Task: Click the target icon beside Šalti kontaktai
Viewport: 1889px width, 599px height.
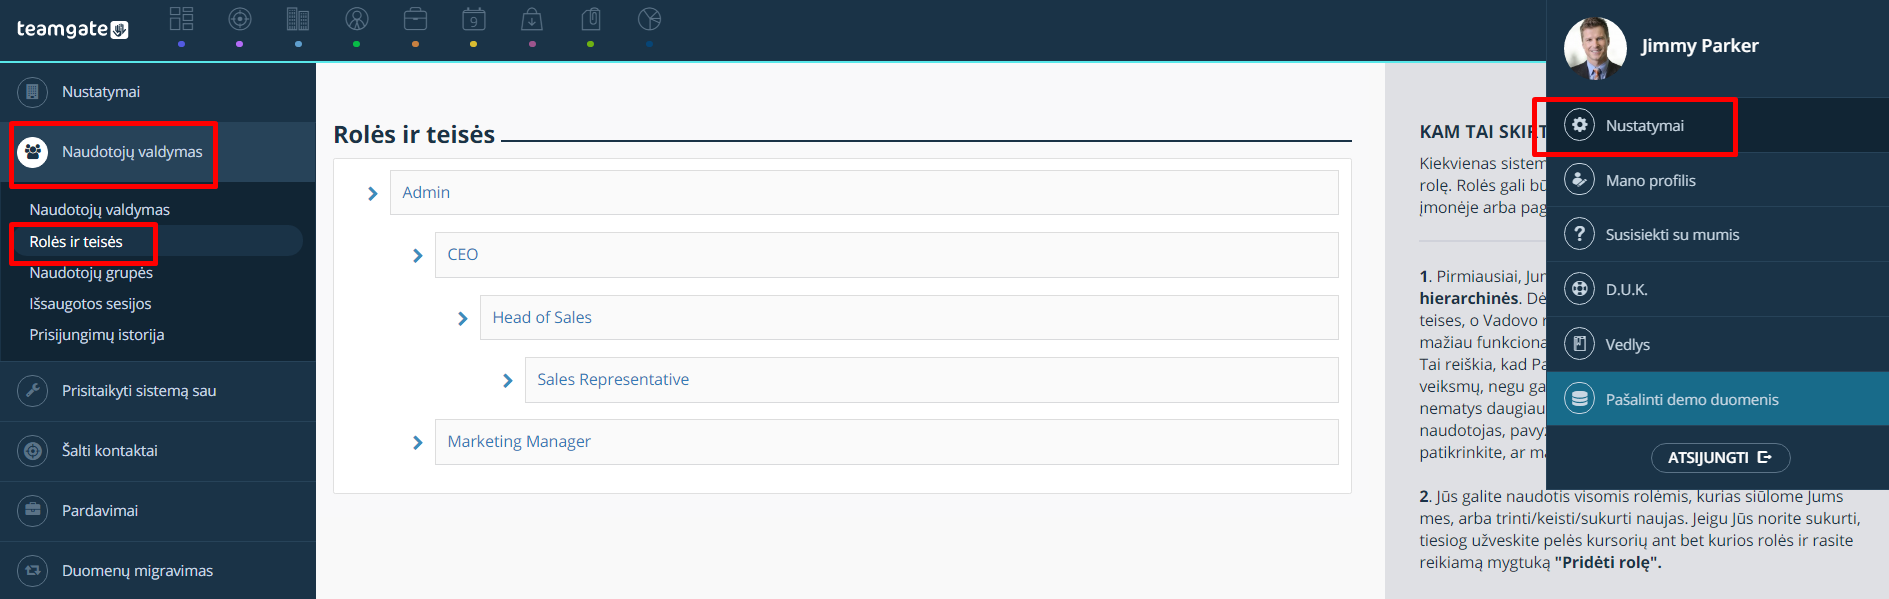Action: point(33,451)
